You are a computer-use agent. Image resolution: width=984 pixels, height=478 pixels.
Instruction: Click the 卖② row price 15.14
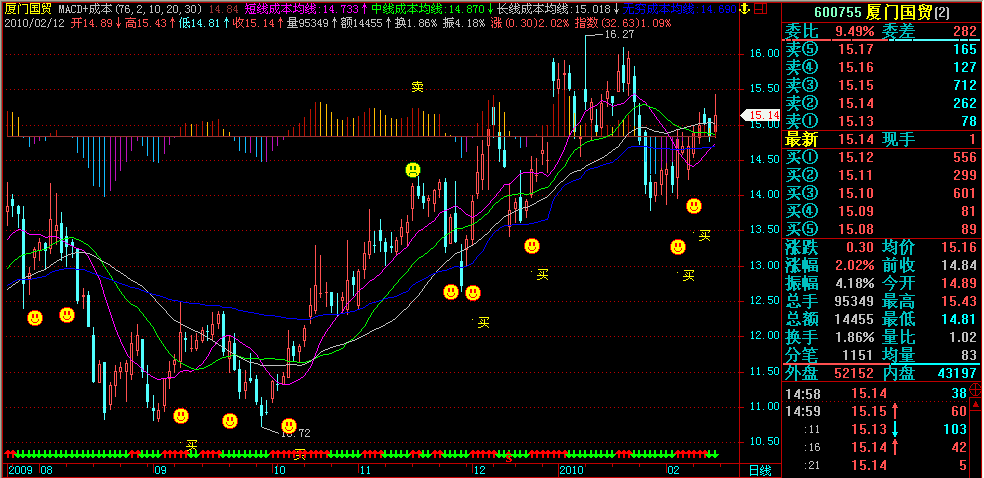[854, 104]
